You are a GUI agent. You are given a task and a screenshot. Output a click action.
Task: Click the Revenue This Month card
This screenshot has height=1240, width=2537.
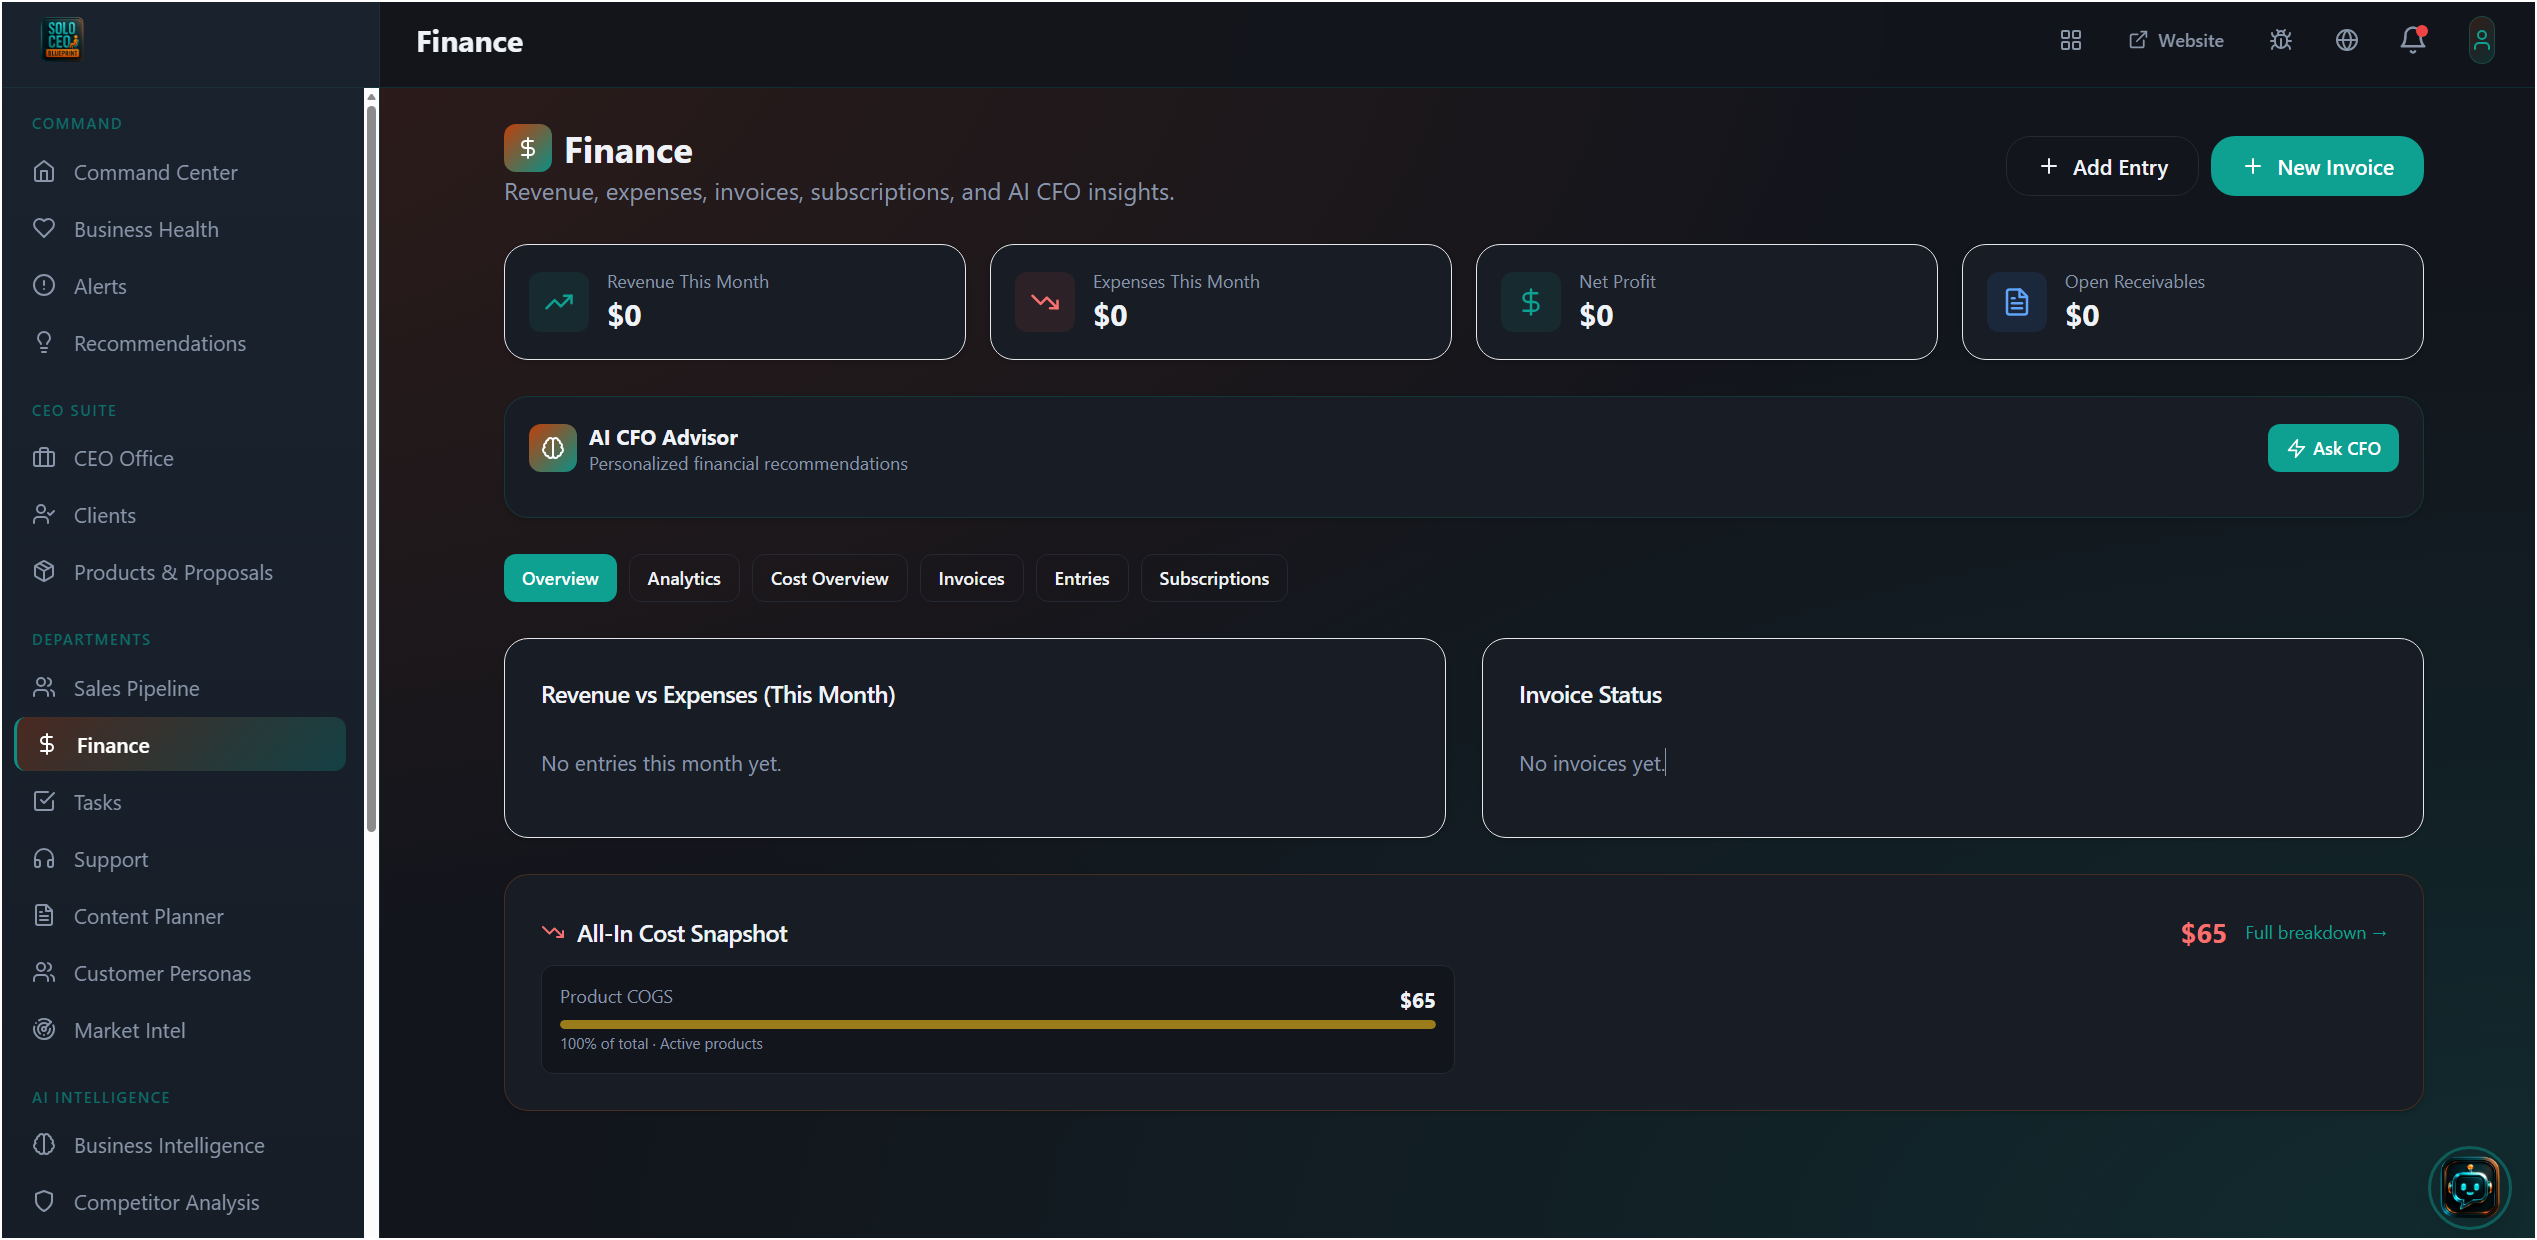[735, 302]
